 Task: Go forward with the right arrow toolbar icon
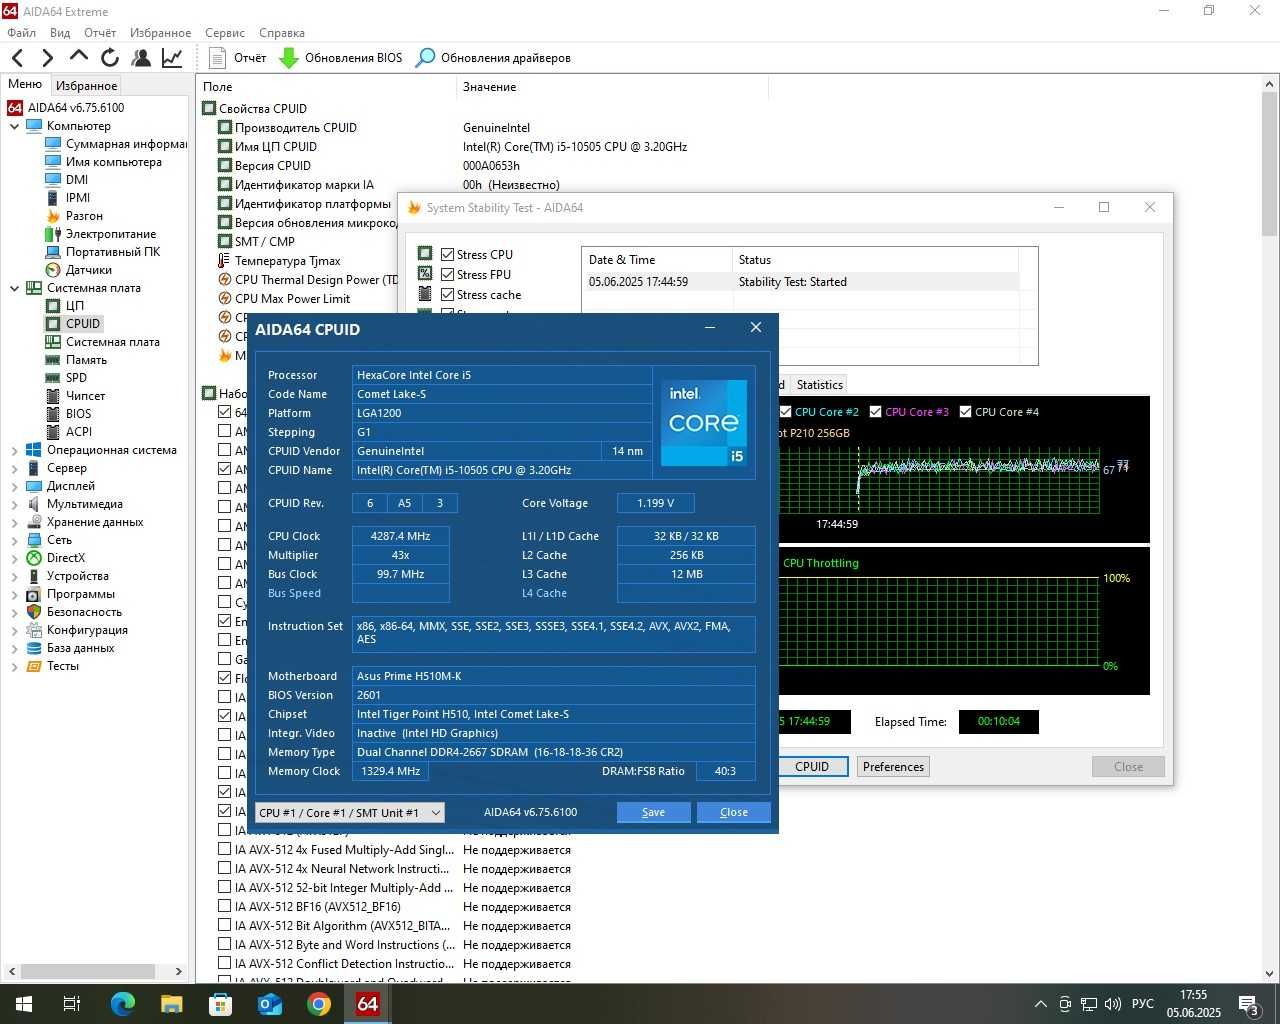pos(47,58)
